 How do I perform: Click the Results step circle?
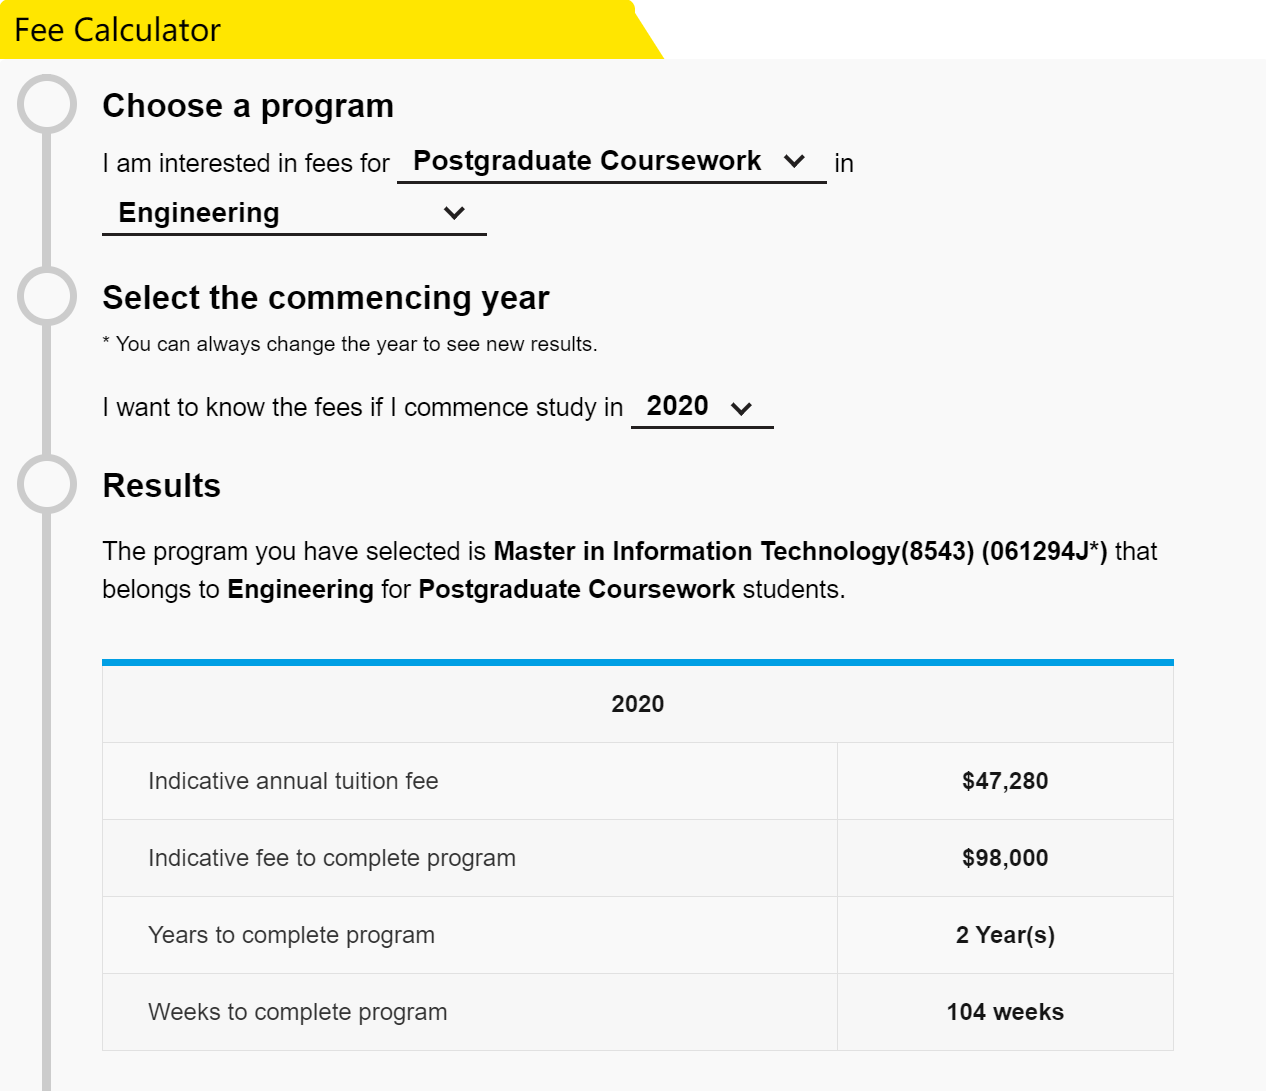pos(47,484)
